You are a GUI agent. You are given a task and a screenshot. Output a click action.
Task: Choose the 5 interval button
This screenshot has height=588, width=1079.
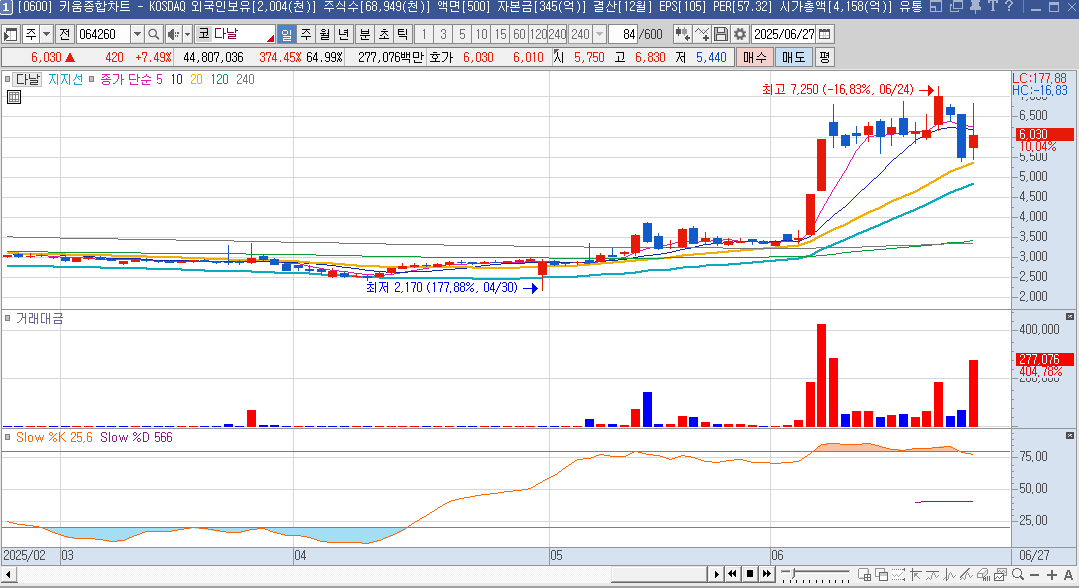[x=462, y=34]
